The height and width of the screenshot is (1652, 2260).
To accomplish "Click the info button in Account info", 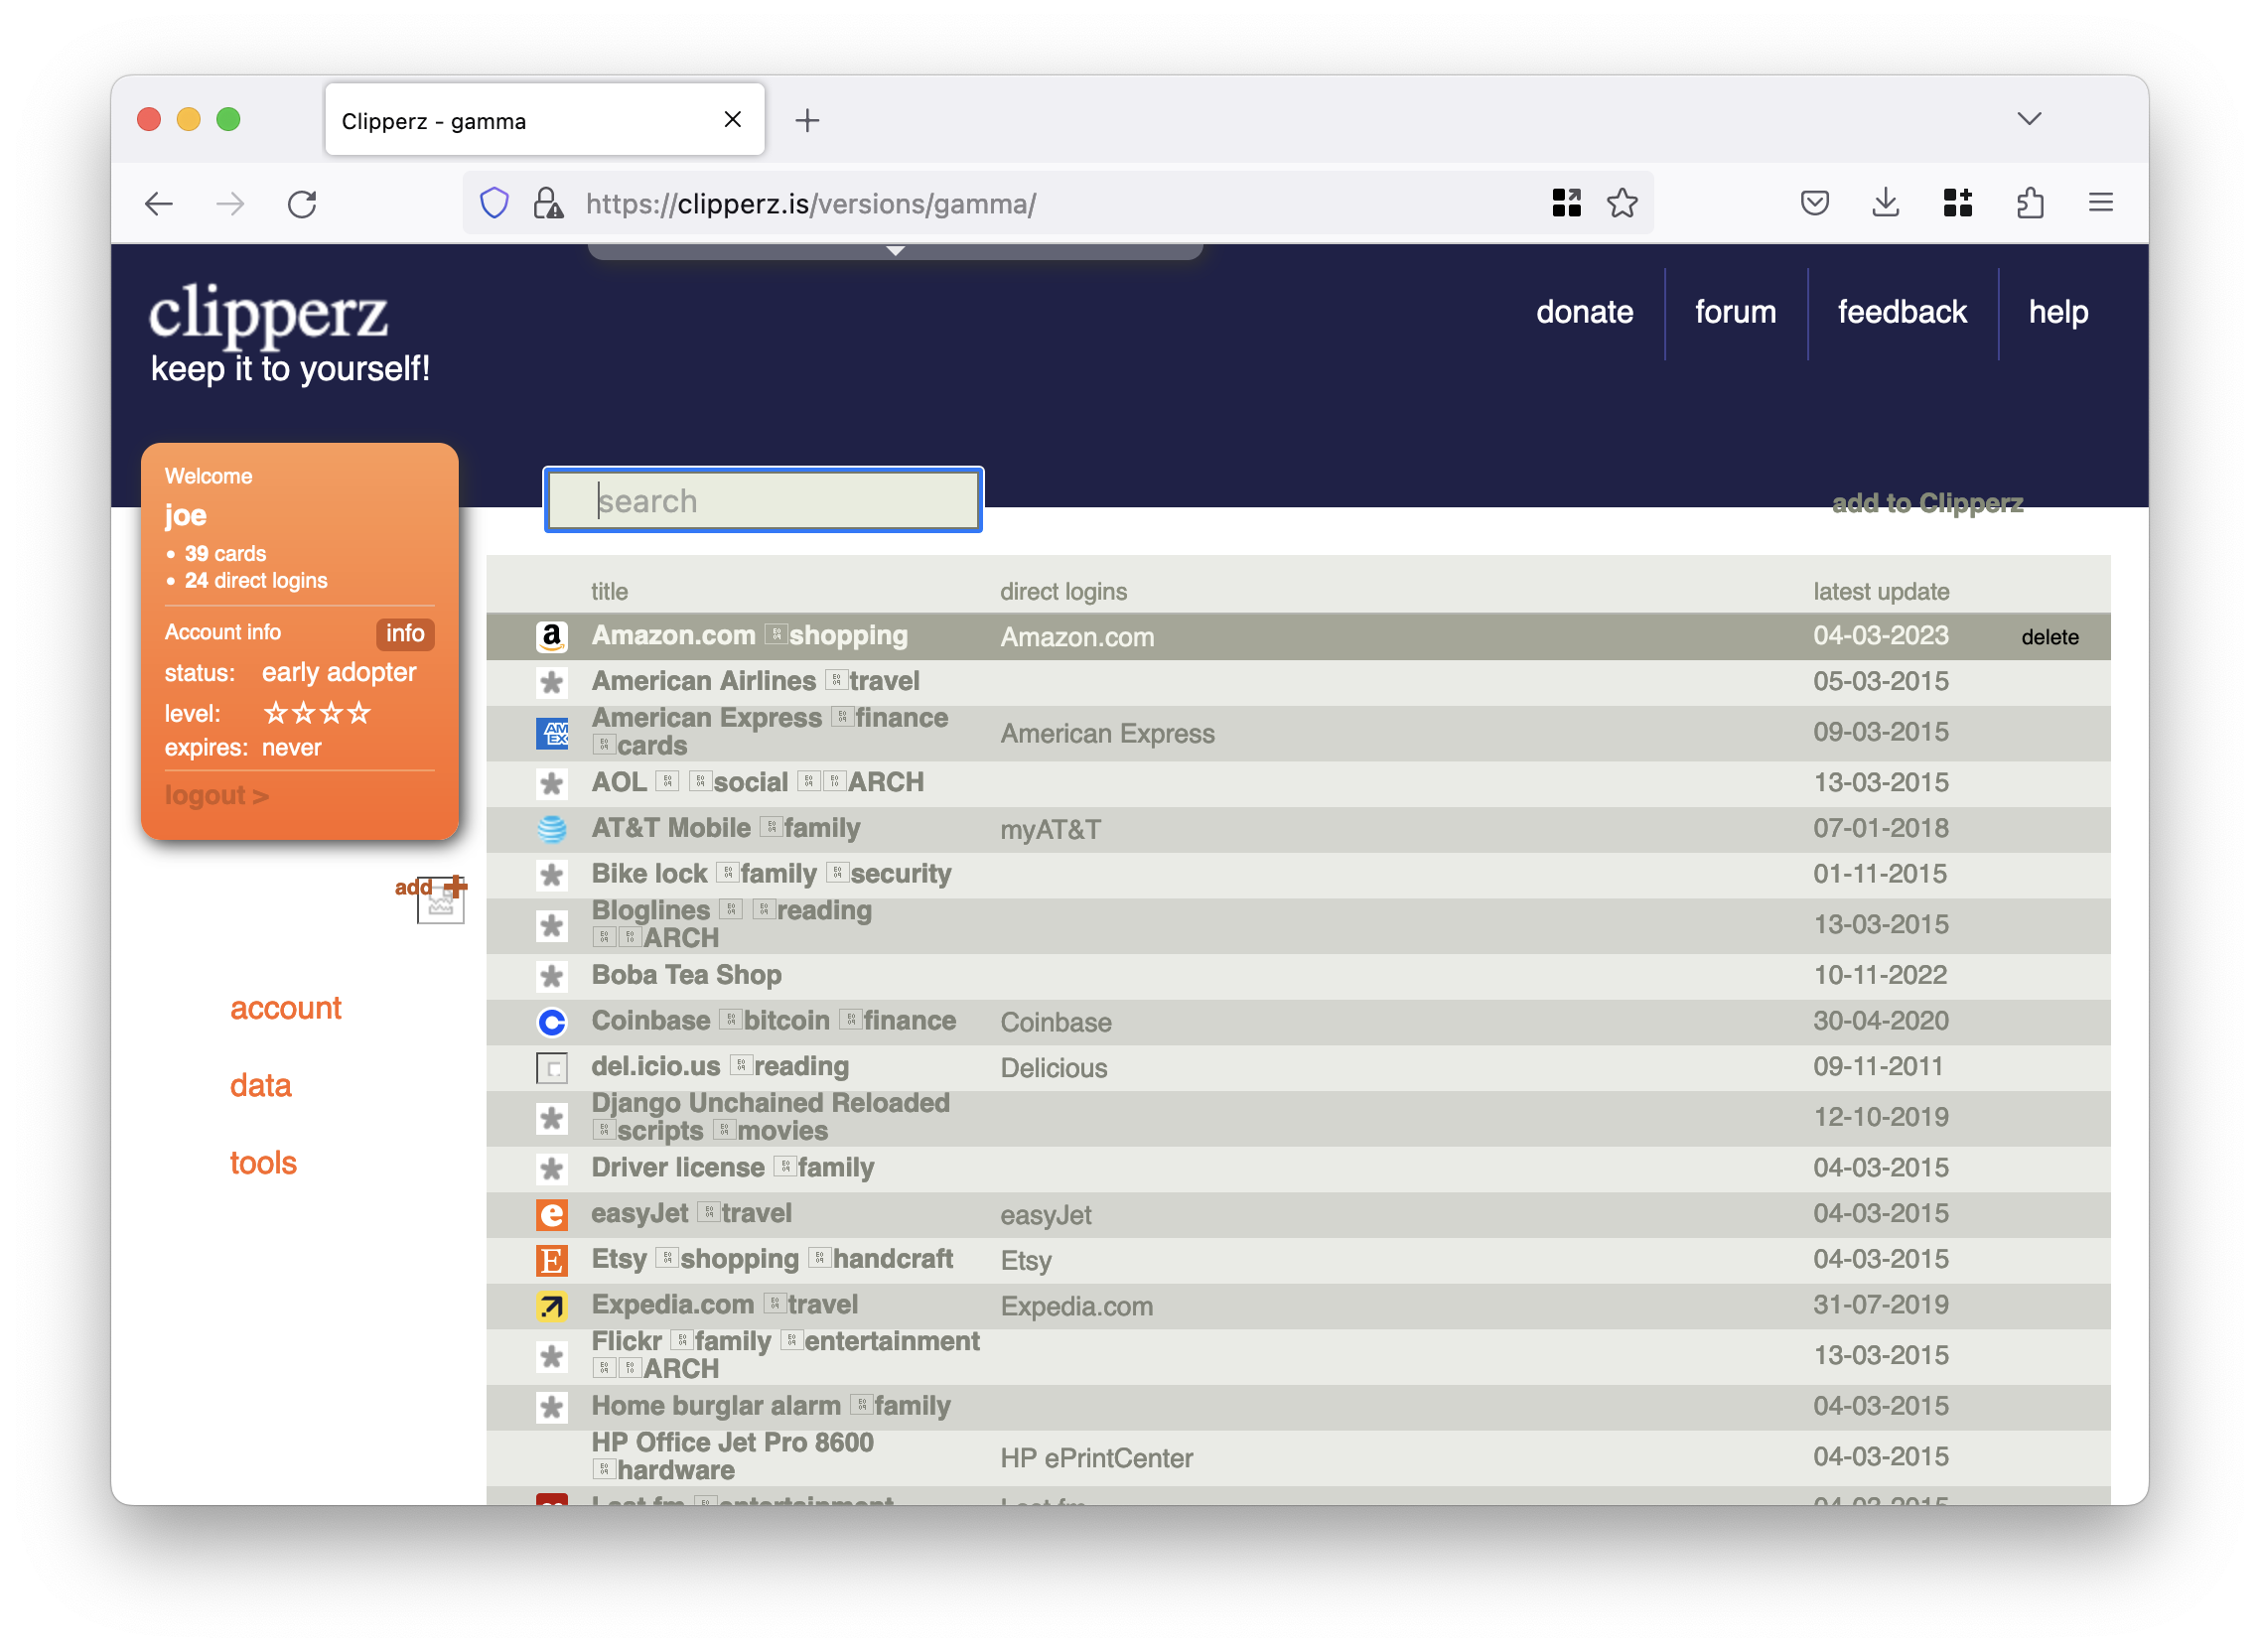I will pos(405,633).
